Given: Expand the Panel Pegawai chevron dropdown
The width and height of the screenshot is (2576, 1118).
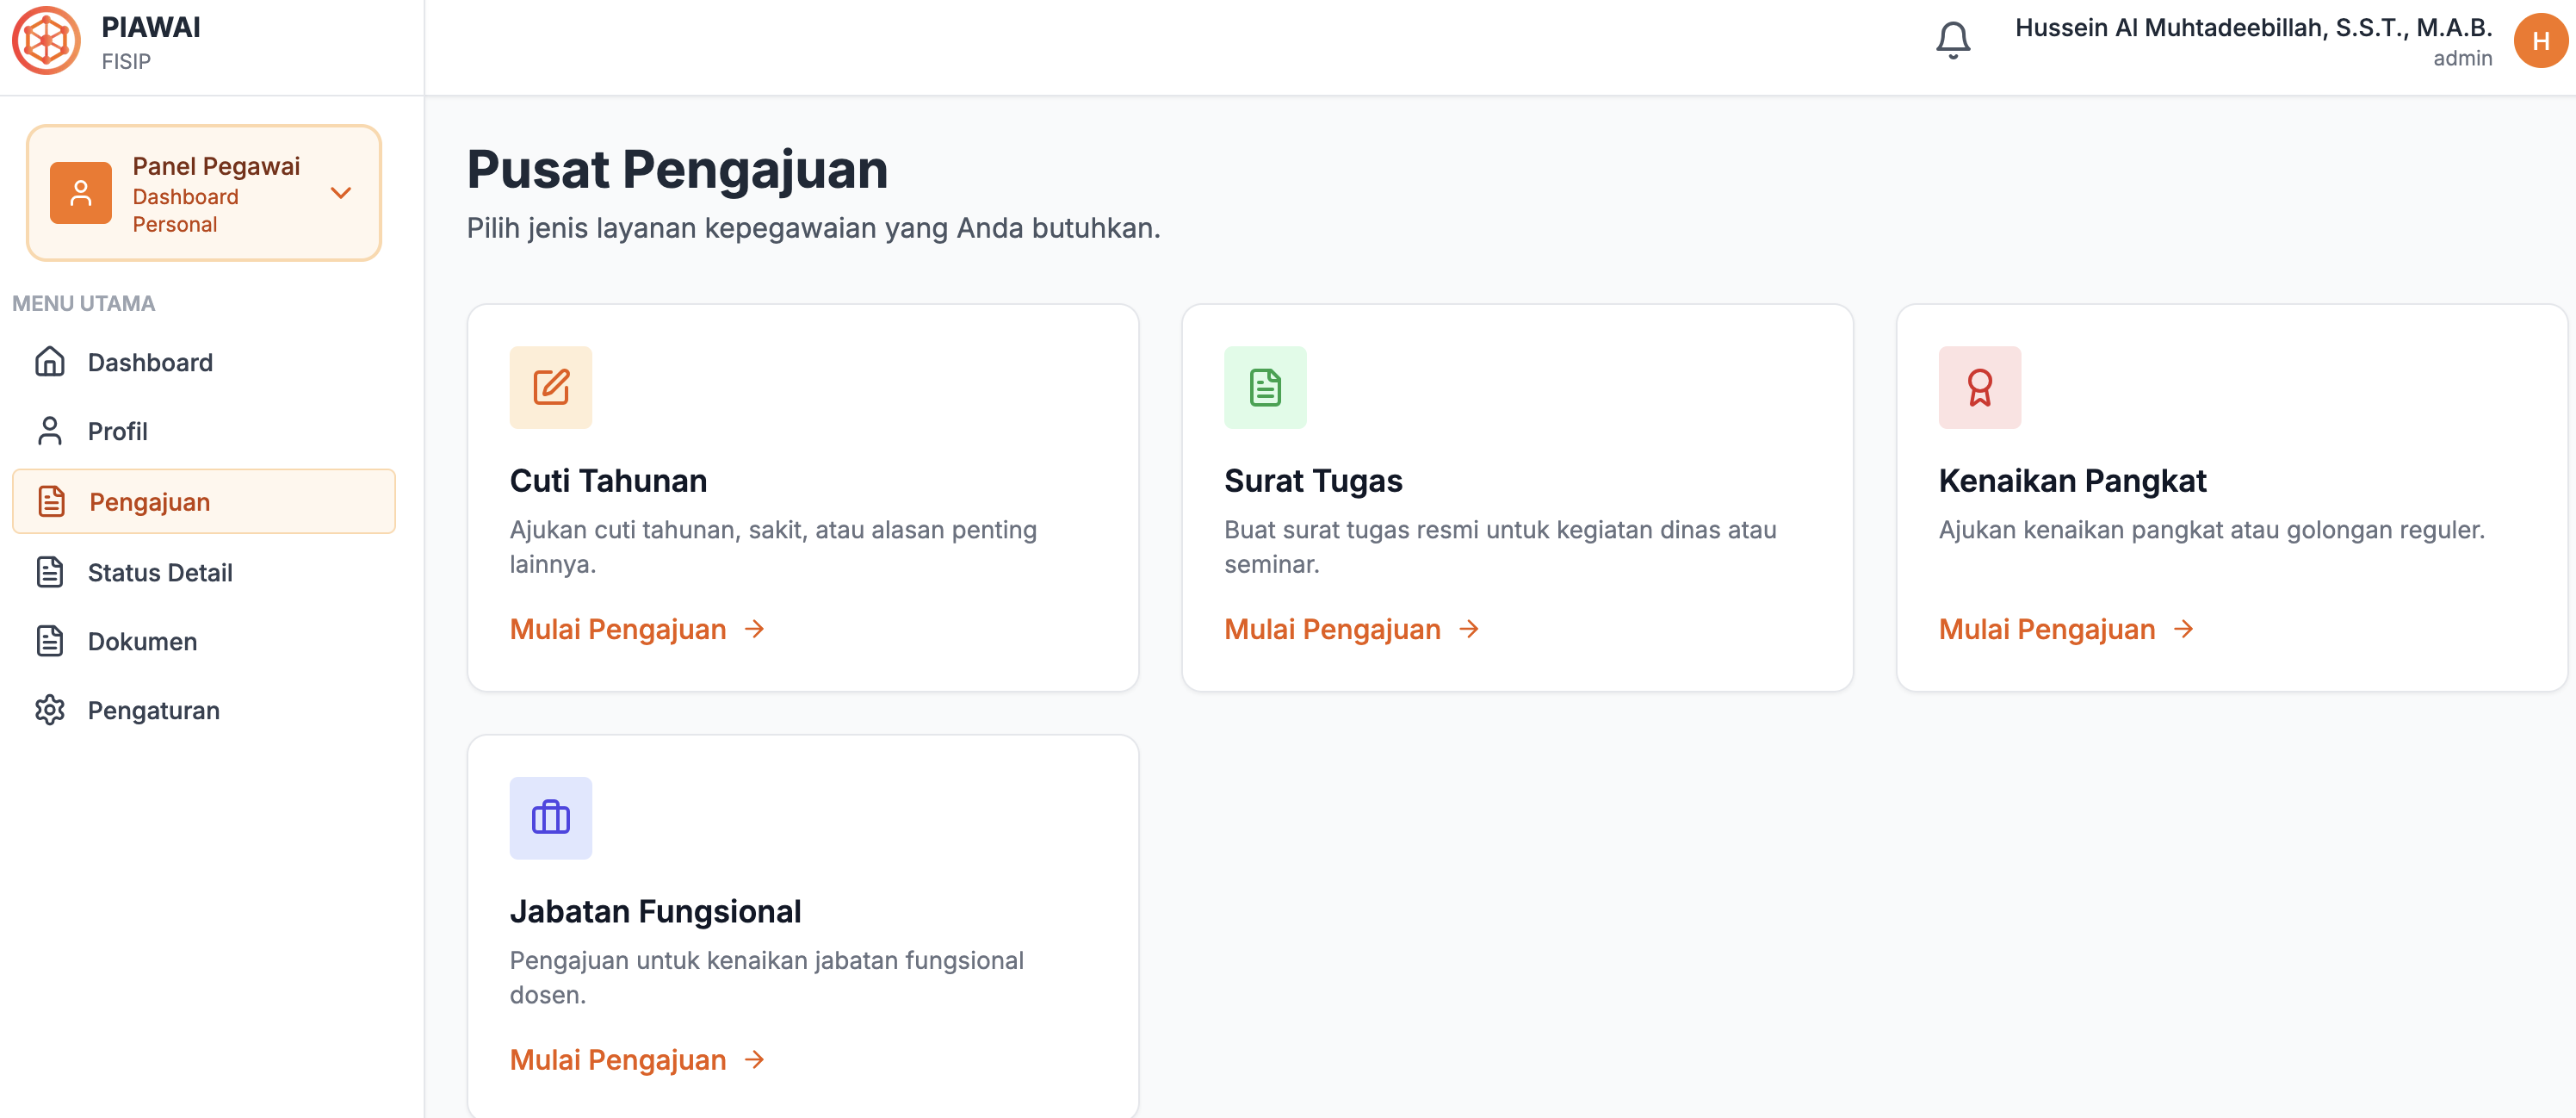Looking at the screenshot, I should [341, 193].
